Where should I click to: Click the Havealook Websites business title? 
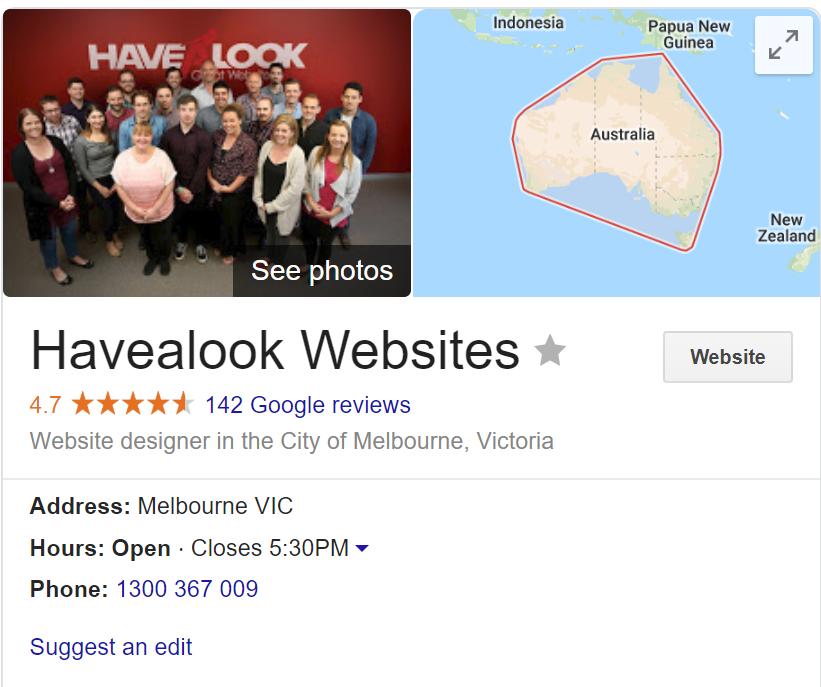(x=275, y=350)
